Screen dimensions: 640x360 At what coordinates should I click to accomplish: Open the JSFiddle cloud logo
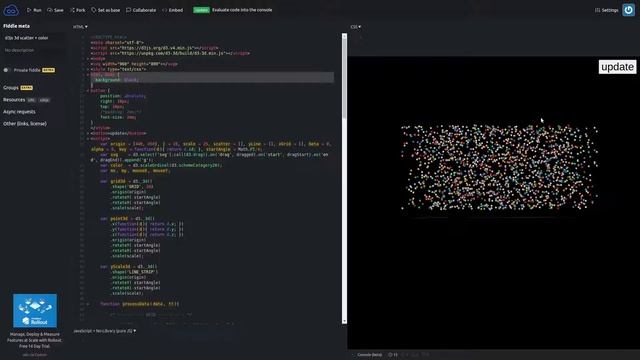pos(11,10)
